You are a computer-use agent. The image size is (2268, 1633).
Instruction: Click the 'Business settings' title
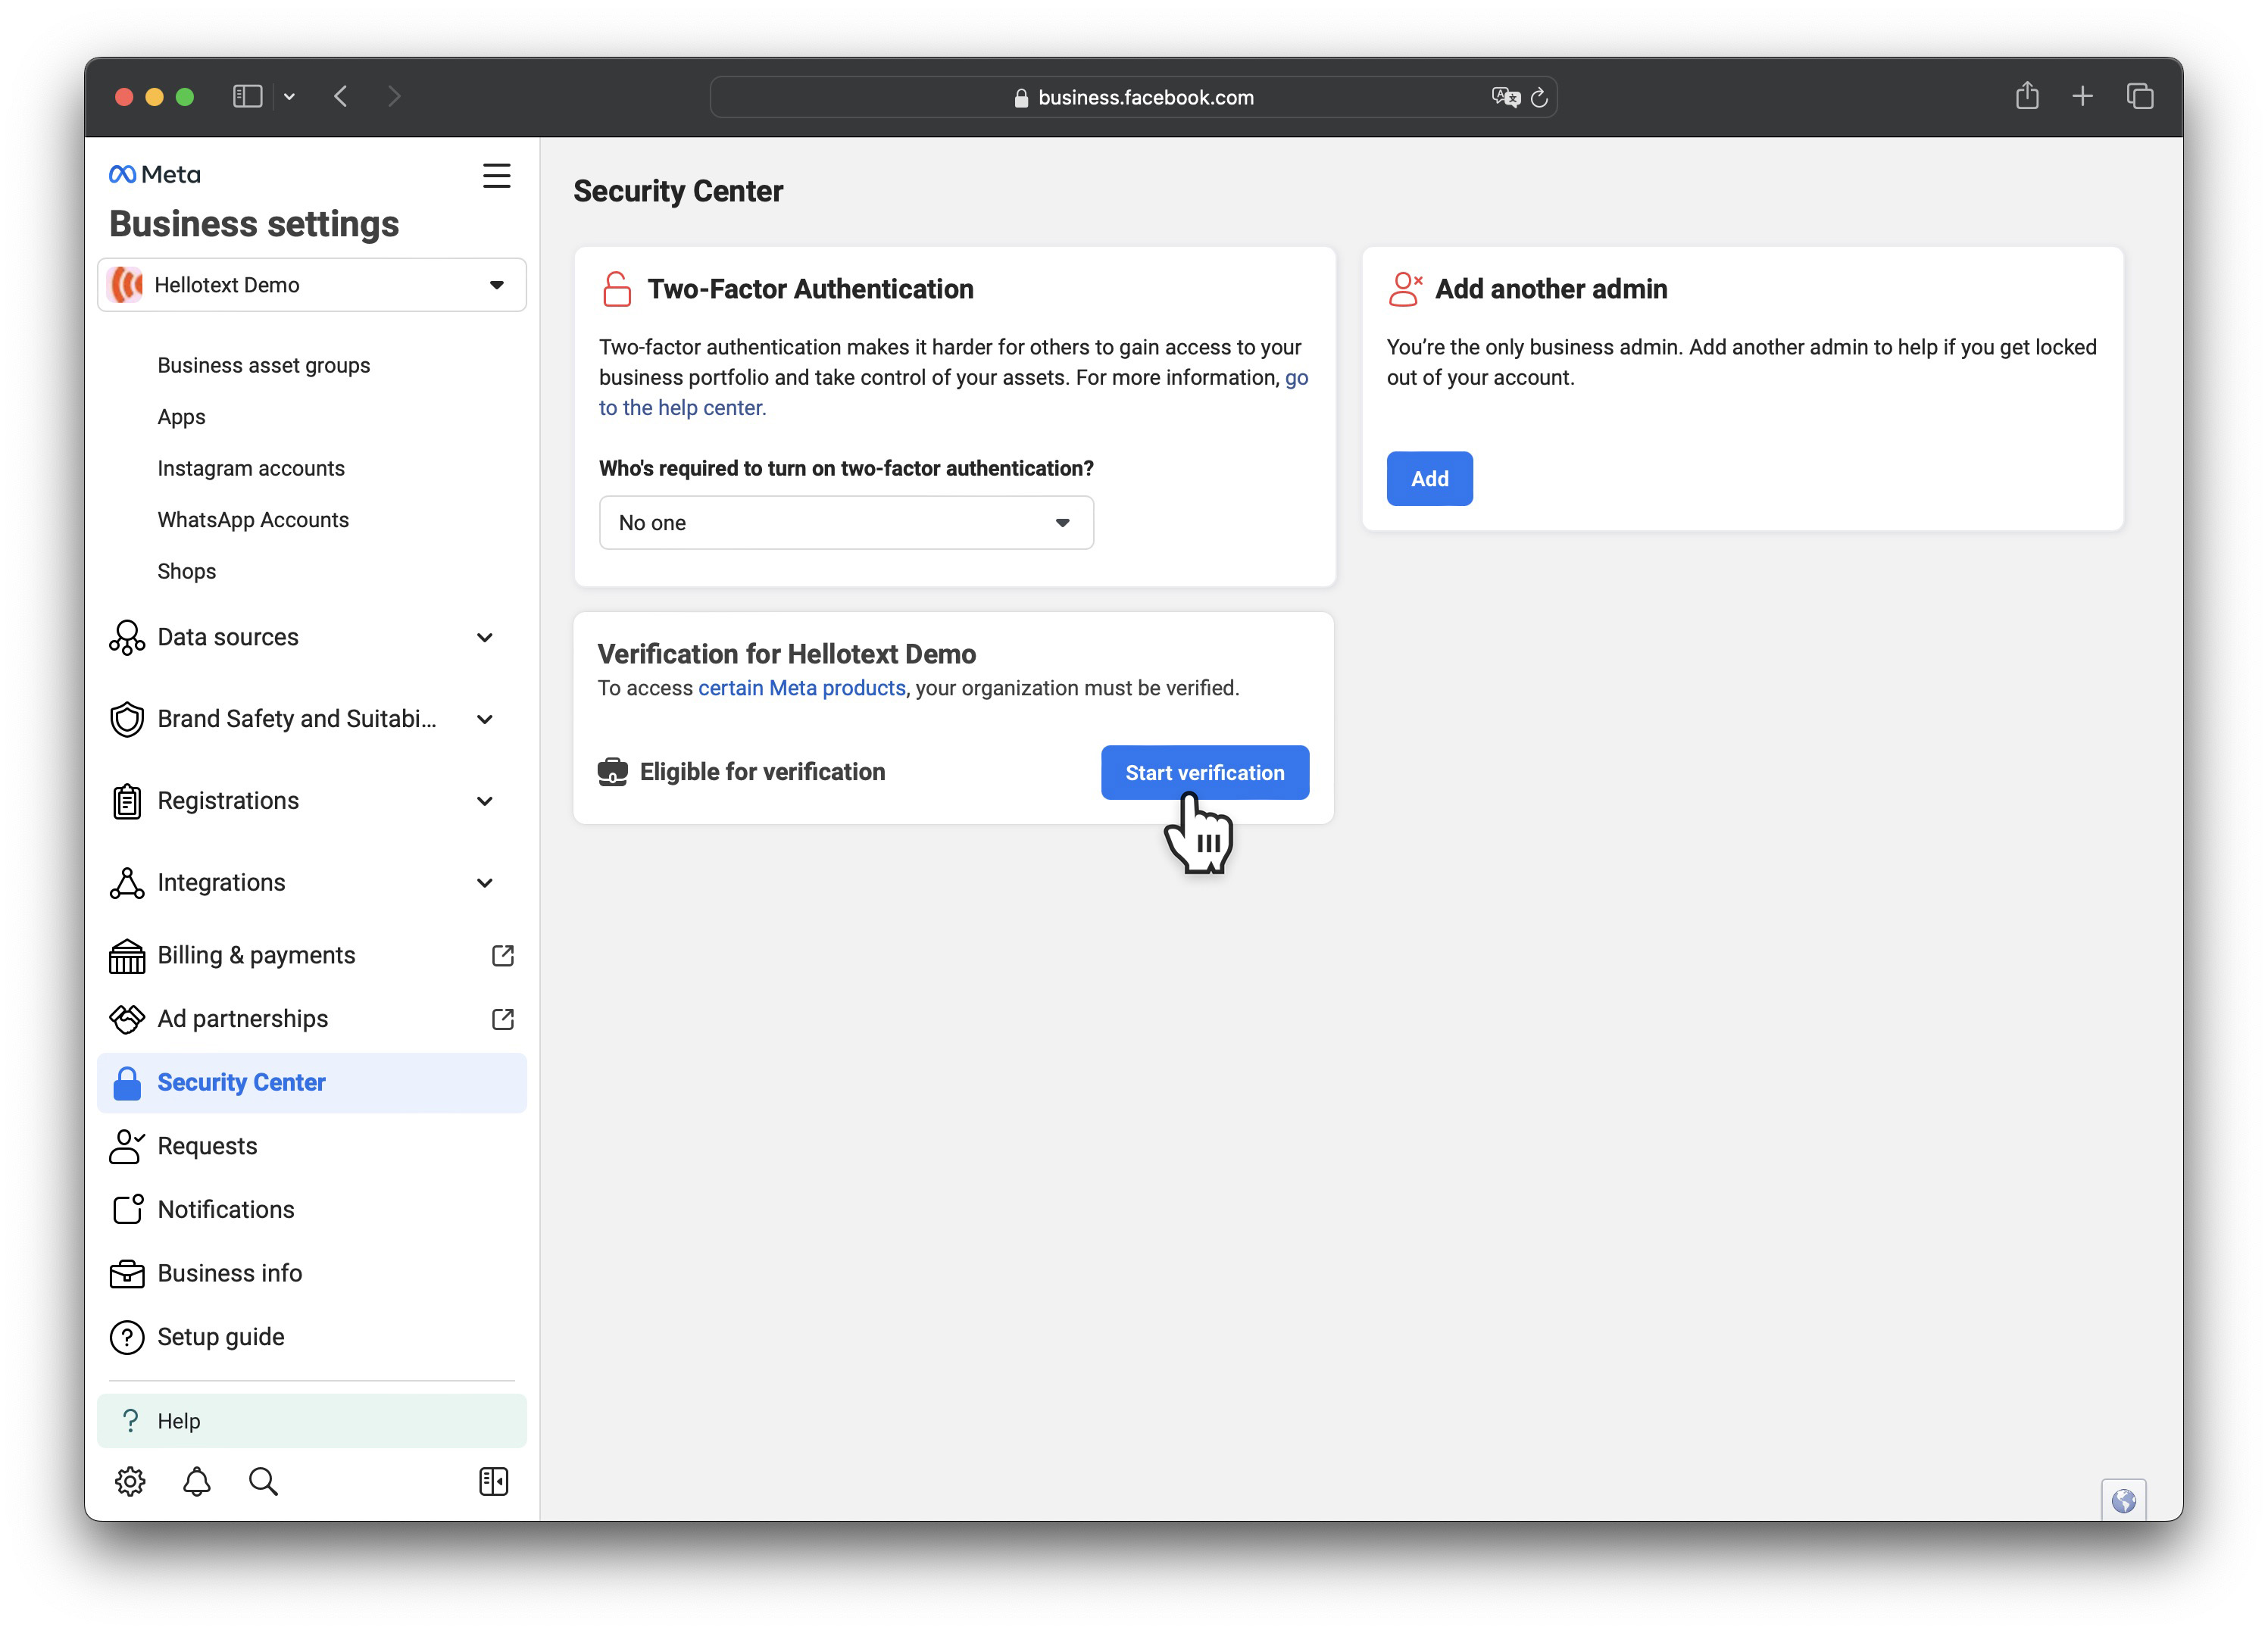(254, 224)
